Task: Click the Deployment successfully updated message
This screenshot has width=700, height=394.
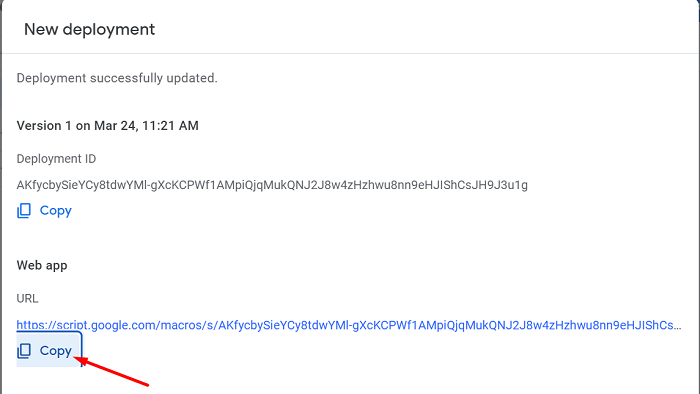Action: [117, 78]
